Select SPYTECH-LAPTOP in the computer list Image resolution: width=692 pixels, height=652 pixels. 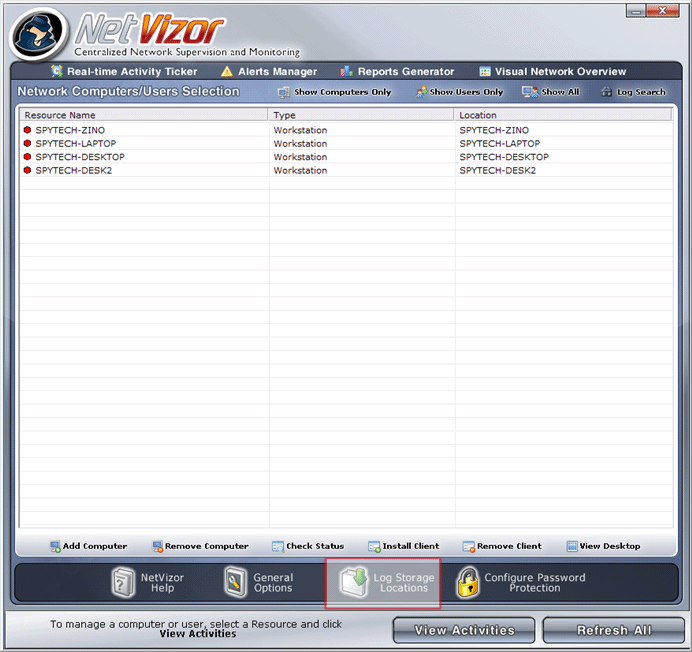70,144
